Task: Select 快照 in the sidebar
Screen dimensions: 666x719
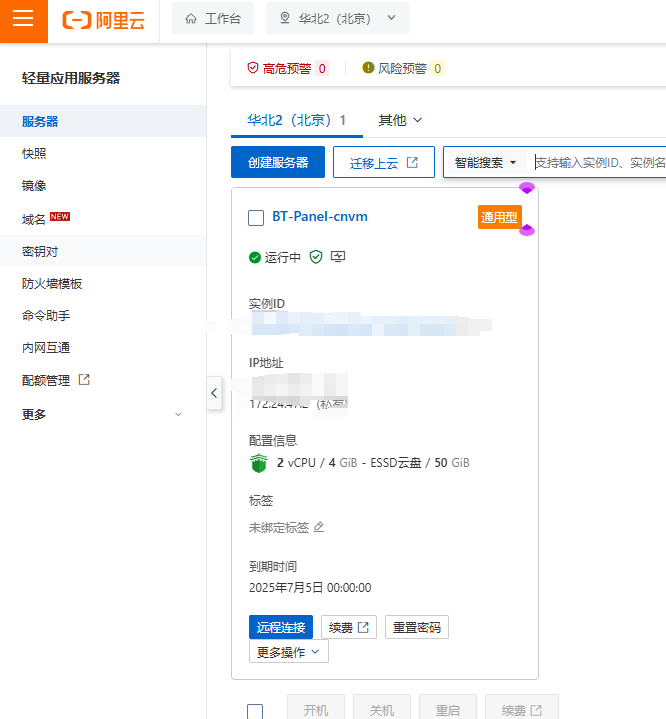Action: pos(103,154)
